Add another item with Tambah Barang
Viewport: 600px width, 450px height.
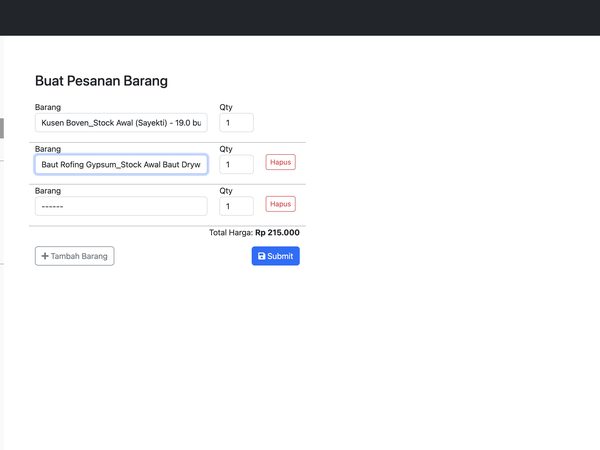[x=75, y=256]
